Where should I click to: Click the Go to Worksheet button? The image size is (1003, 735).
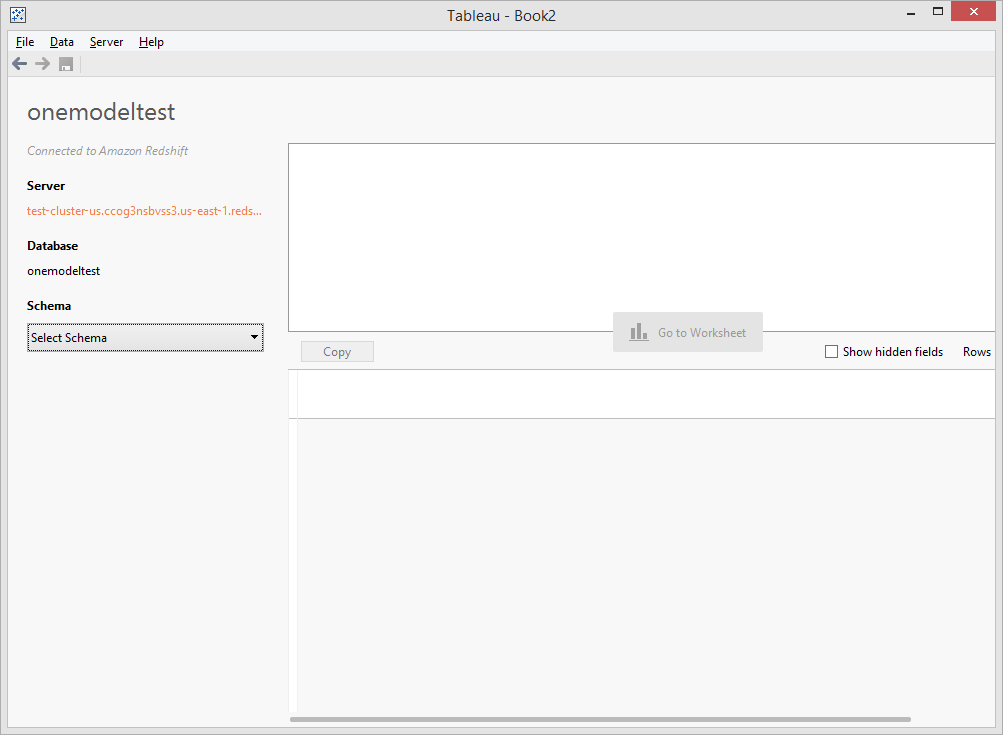coord(688,332)
